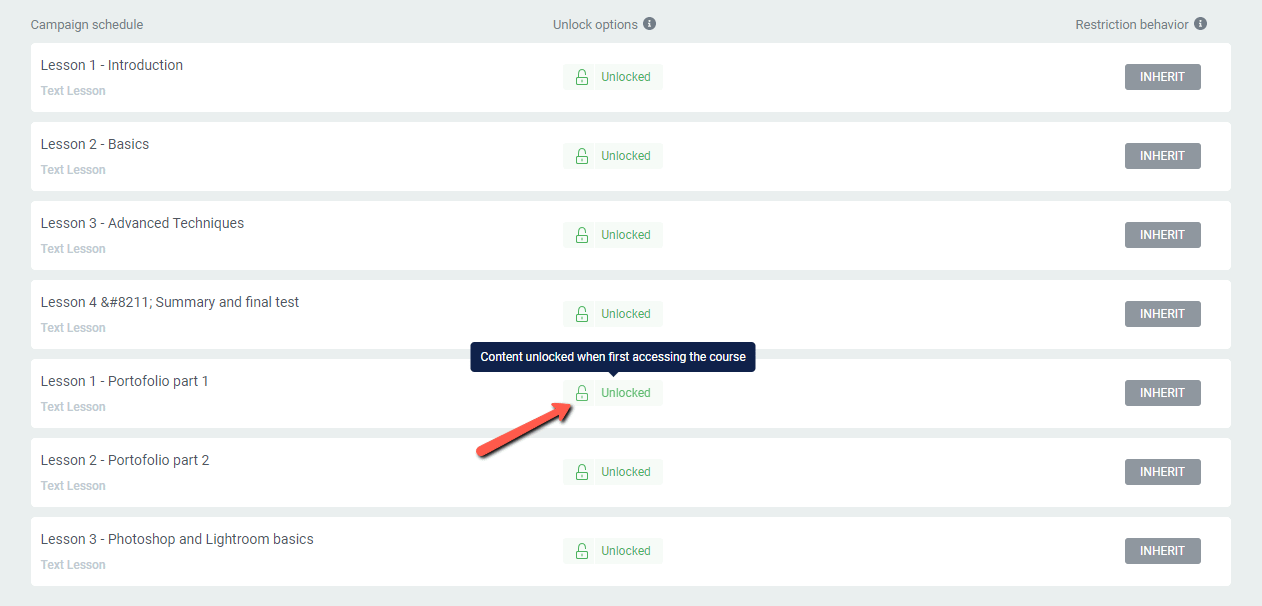
Task: Click the lock icon for Lesson 3 - Advanced Techniques
Action: pyautogui.click(x=581, y=235)
